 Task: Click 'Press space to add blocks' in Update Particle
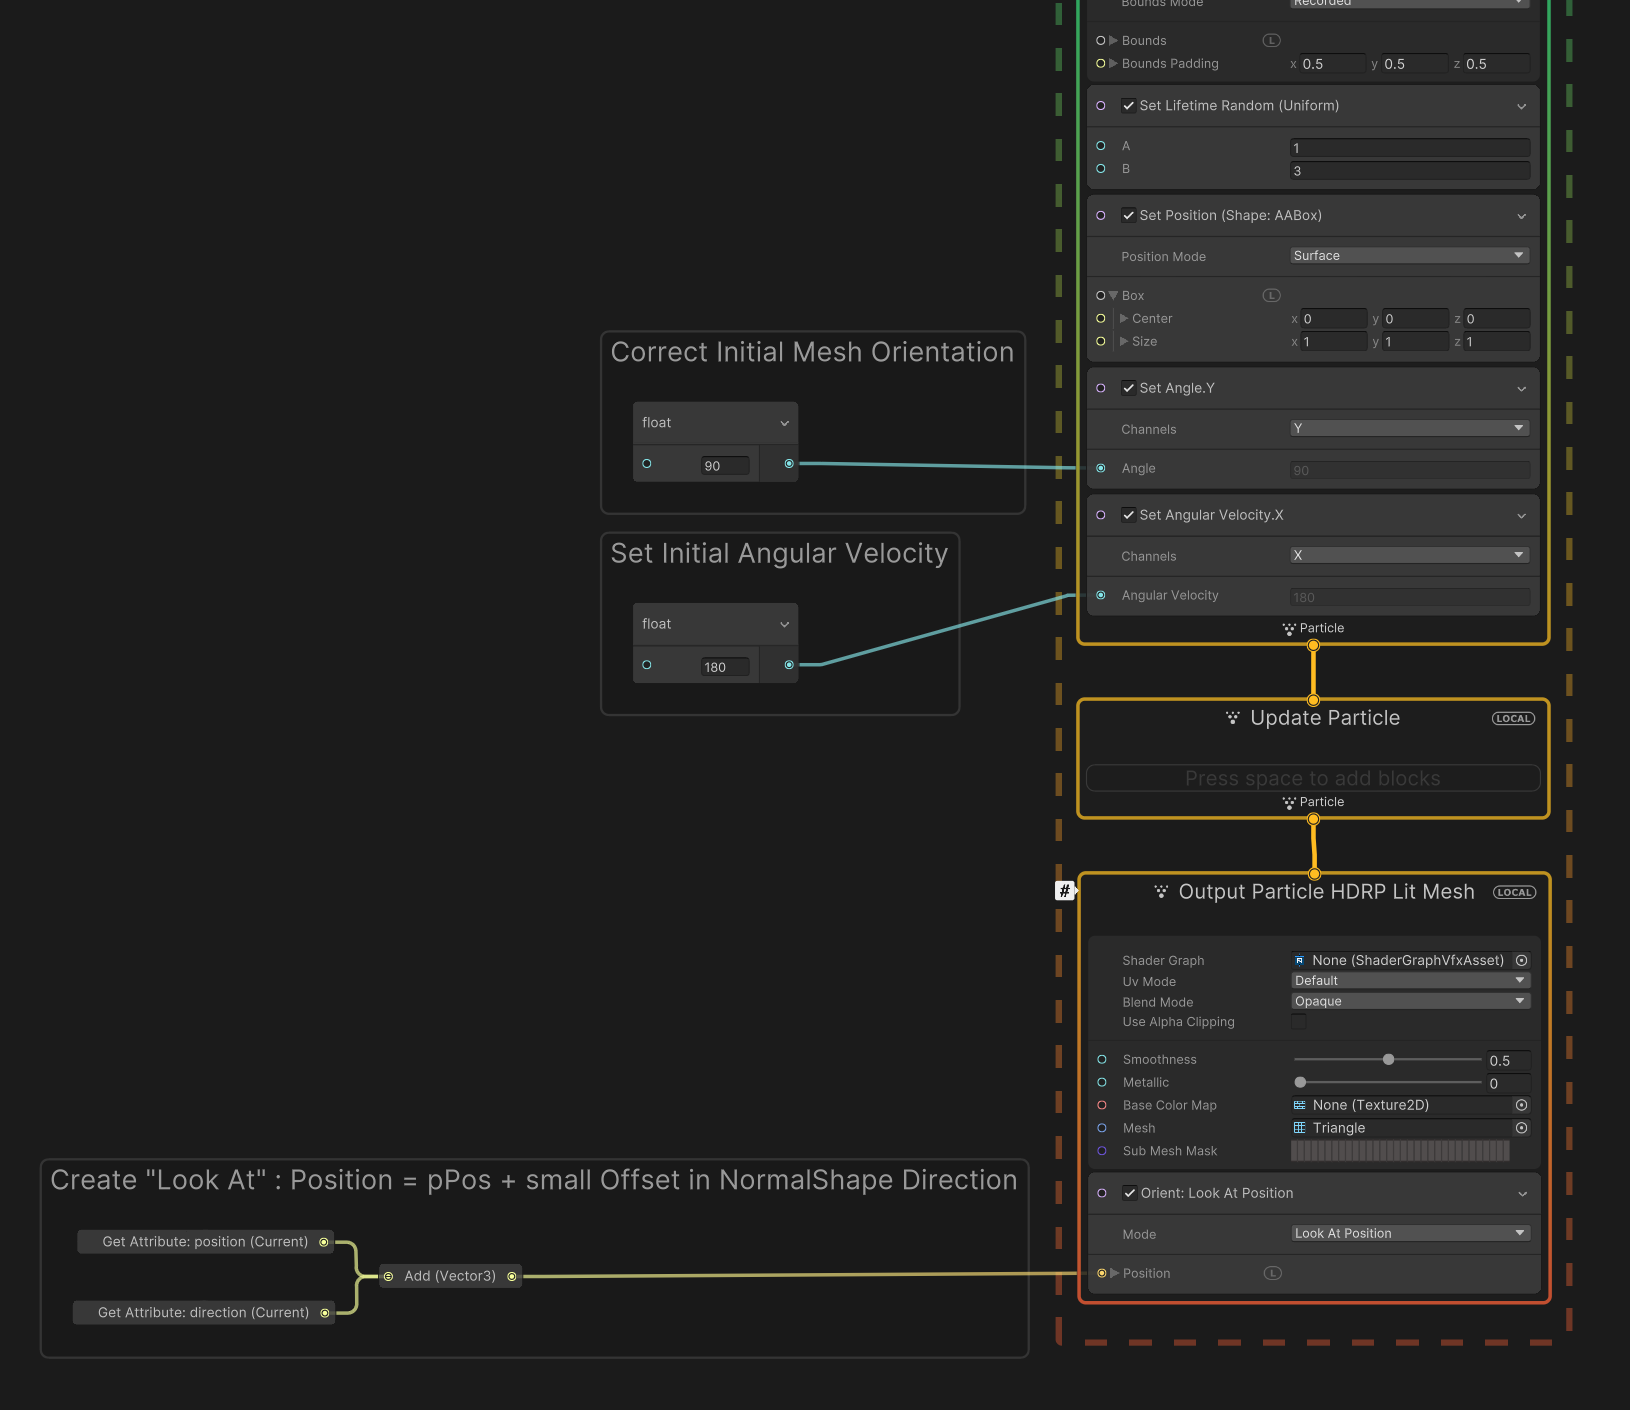click(x=1312, y=778)
